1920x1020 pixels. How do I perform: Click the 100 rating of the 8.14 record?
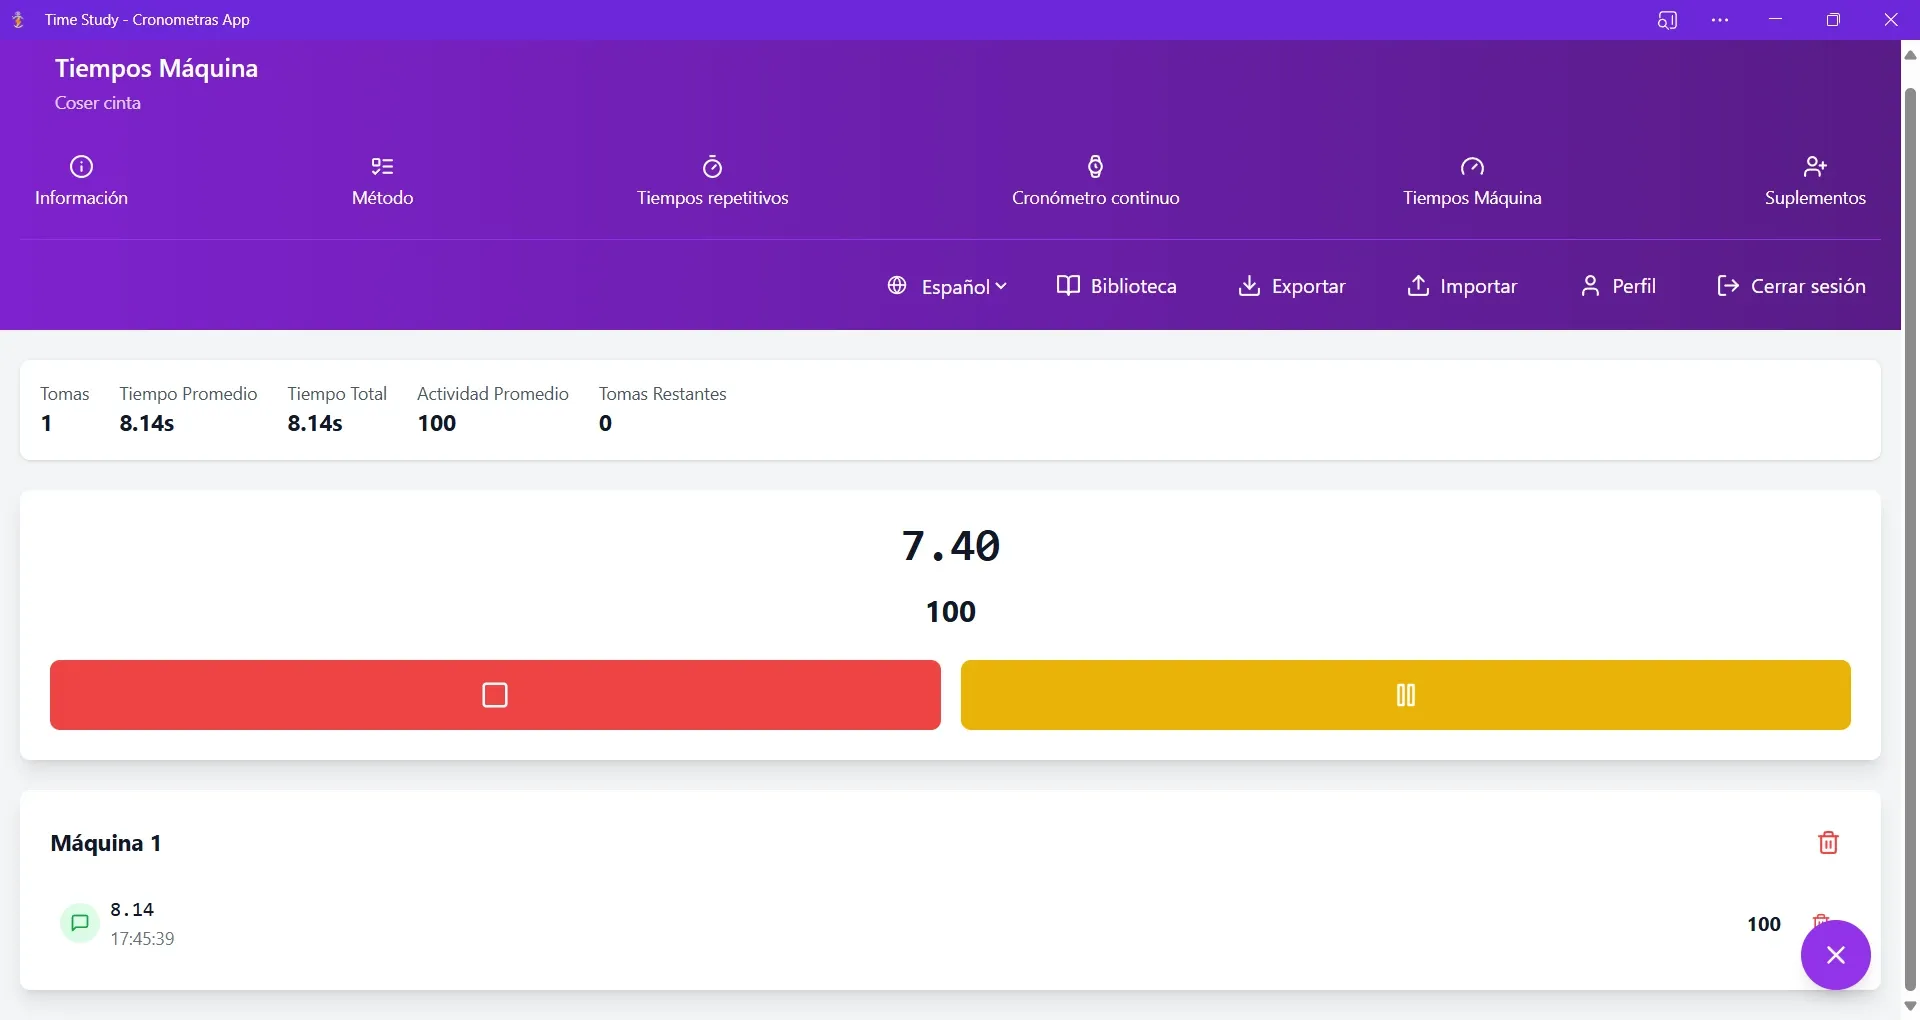[1764, 924]
